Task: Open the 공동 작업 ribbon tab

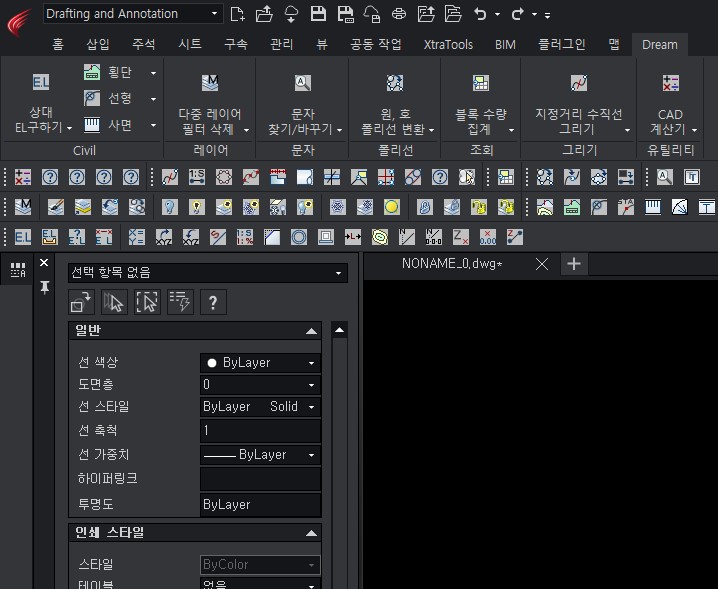Action: (375, 44)
